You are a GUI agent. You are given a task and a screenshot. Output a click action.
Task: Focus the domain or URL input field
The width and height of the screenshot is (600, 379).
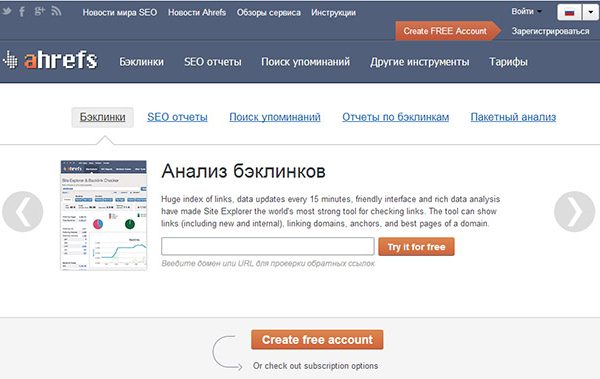(268, 246)
